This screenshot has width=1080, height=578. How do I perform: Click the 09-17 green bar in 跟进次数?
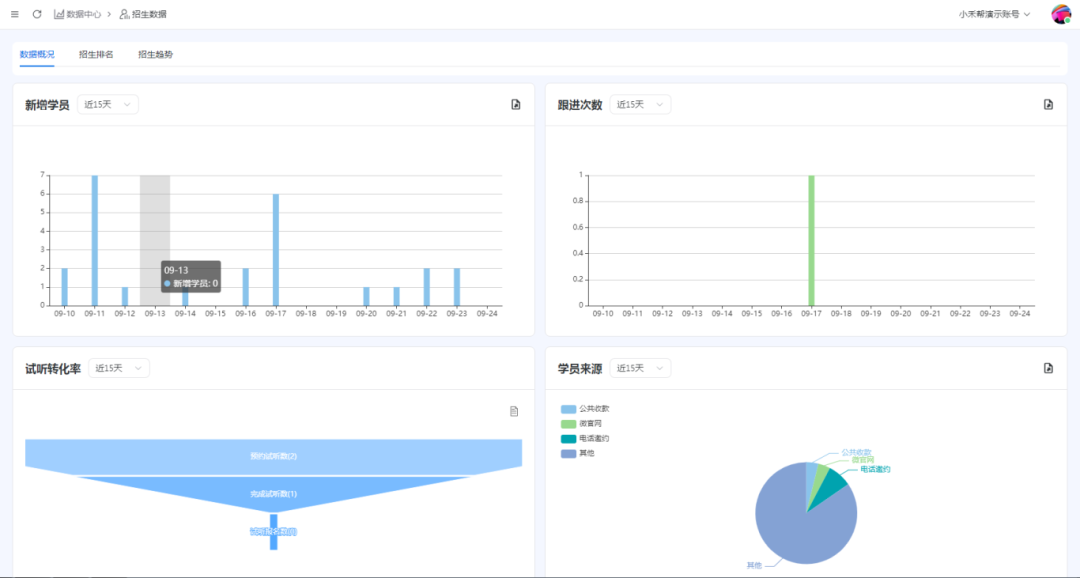[811, 240]
